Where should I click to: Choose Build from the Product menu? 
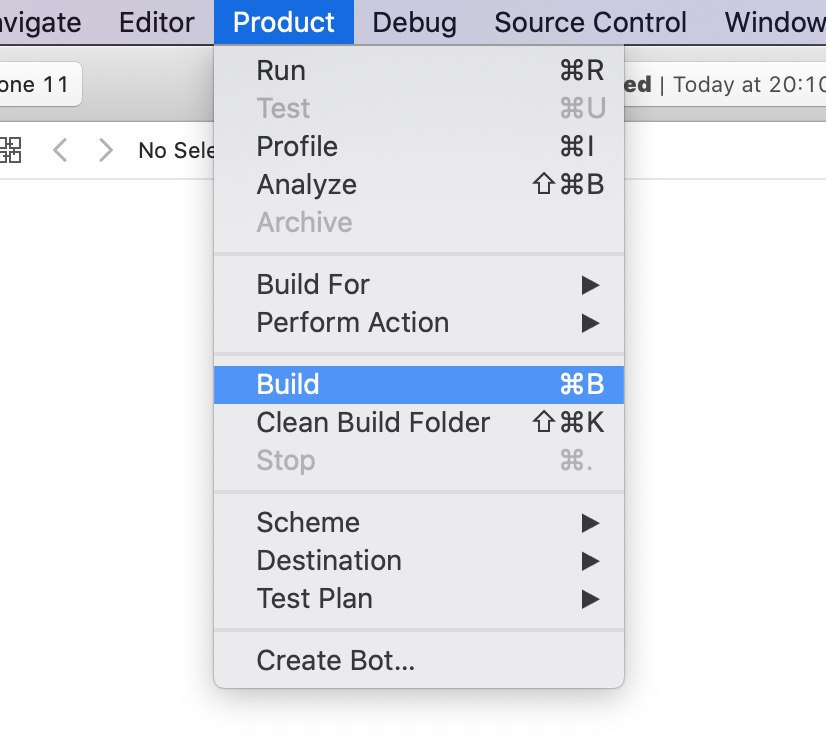click(x=419, y=385)
